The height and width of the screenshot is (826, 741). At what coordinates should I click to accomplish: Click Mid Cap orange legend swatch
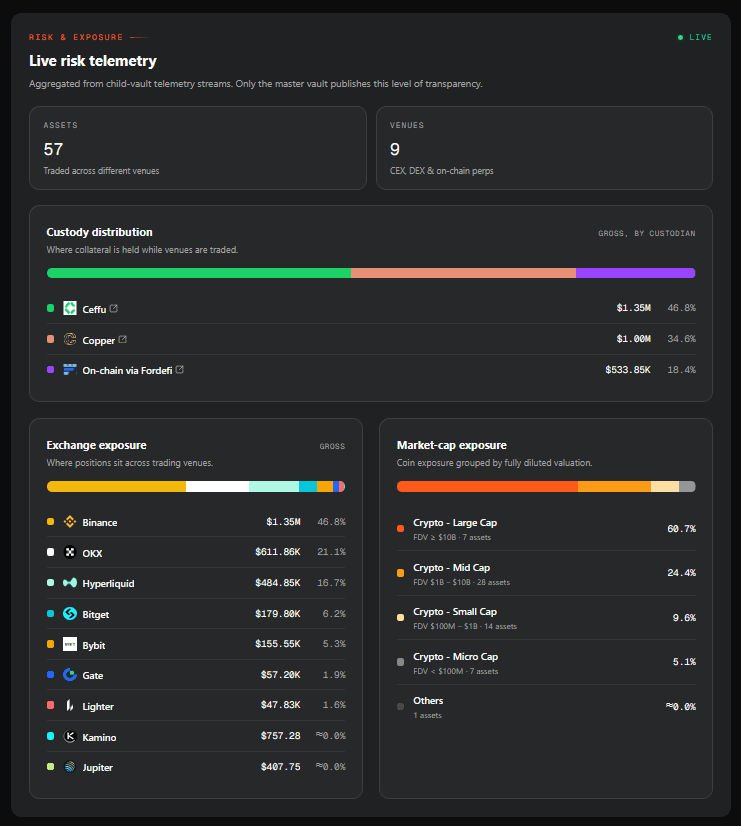(400, 573)
